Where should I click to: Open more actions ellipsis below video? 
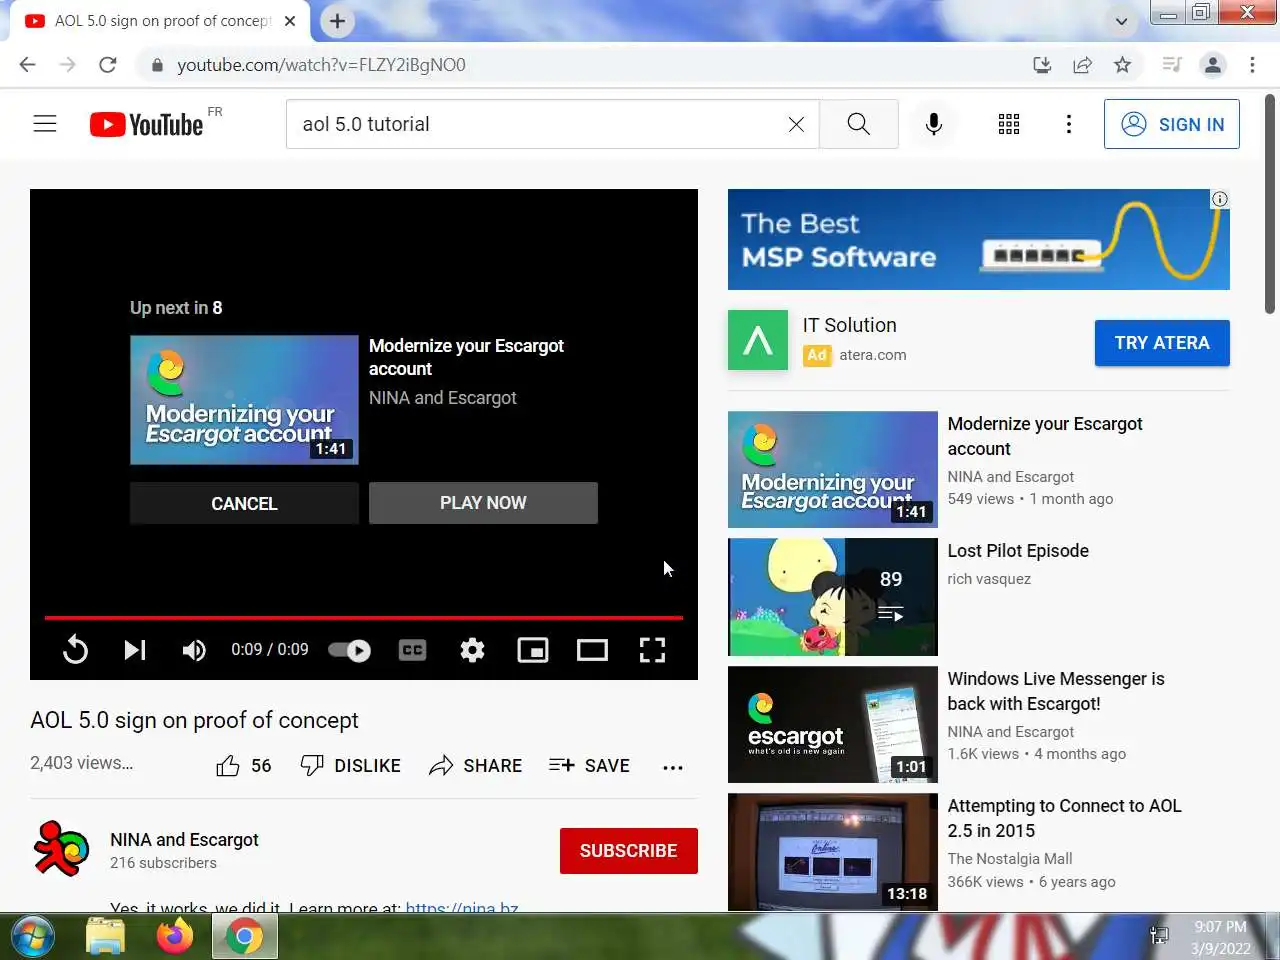click(673, 767)
